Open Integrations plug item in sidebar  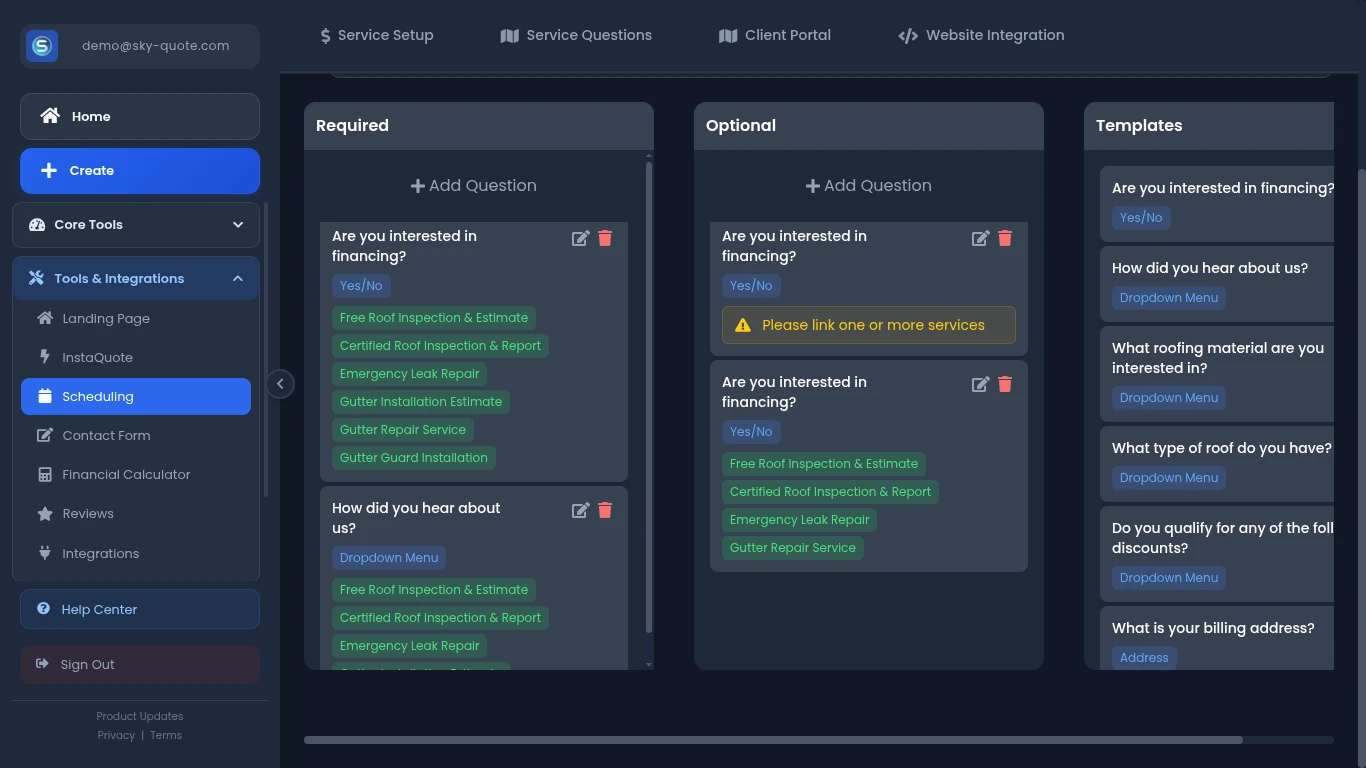point(100,553)
